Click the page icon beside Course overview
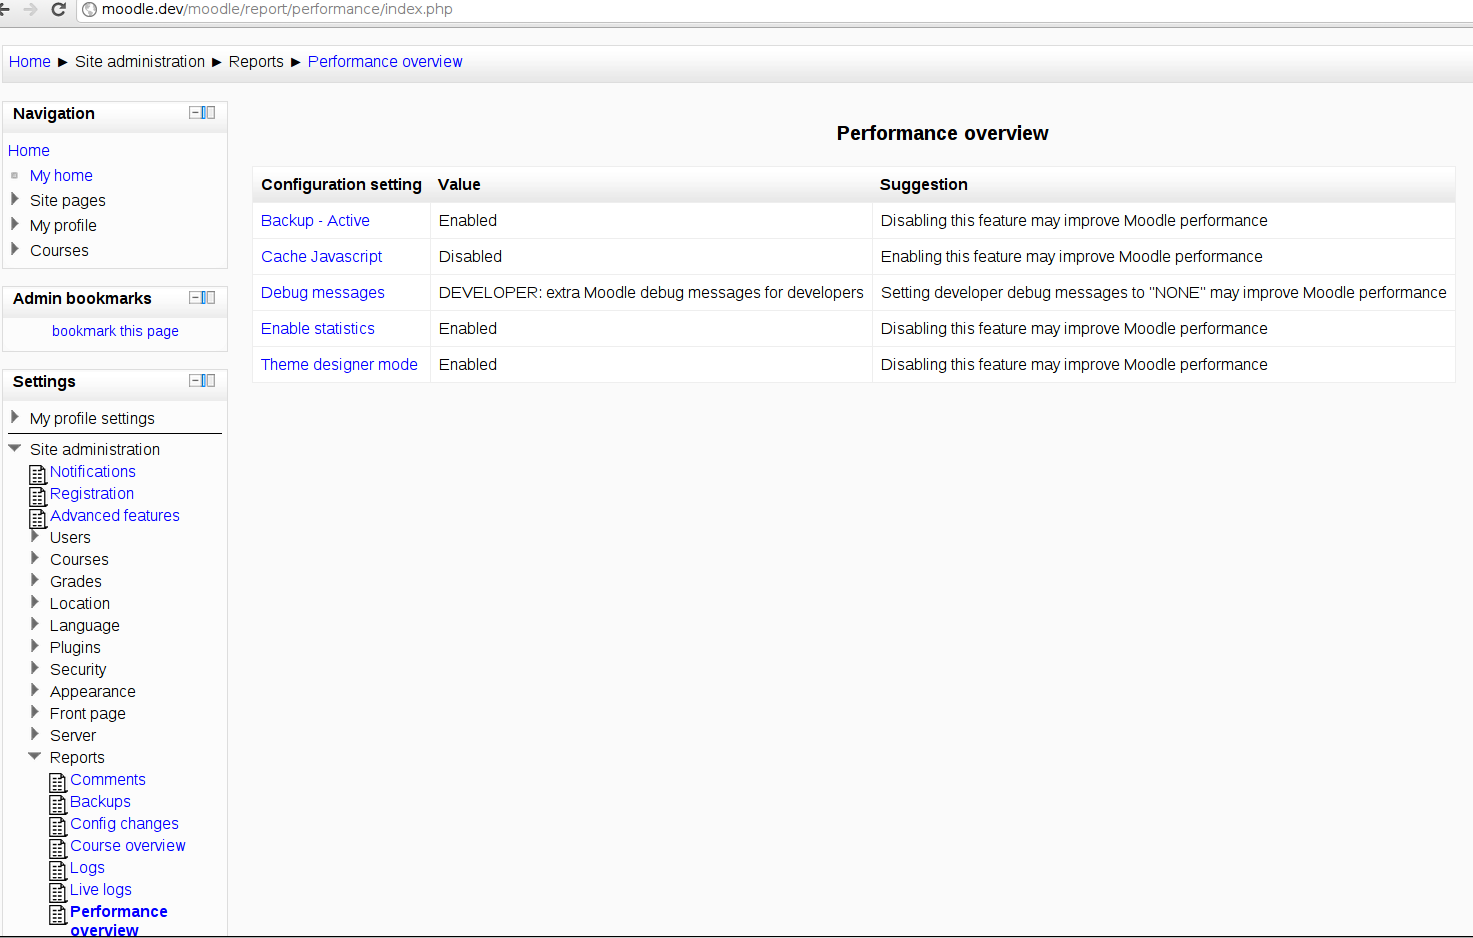The height and width of the screenshot is (938, 1473). [58, 848]
